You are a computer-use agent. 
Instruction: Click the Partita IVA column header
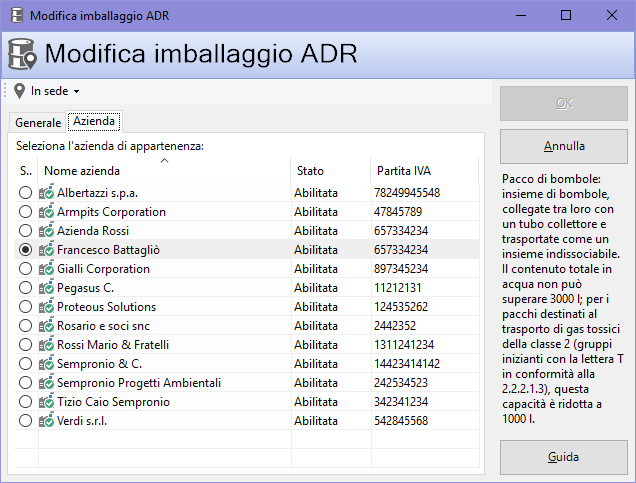[403, 171]
